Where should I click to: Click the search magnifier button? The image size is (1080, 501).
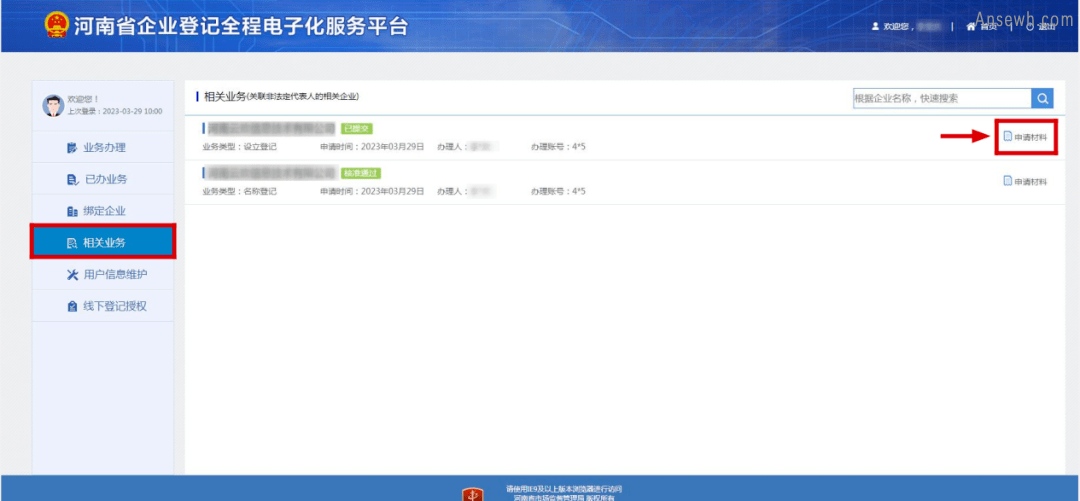pos(1042,98)
